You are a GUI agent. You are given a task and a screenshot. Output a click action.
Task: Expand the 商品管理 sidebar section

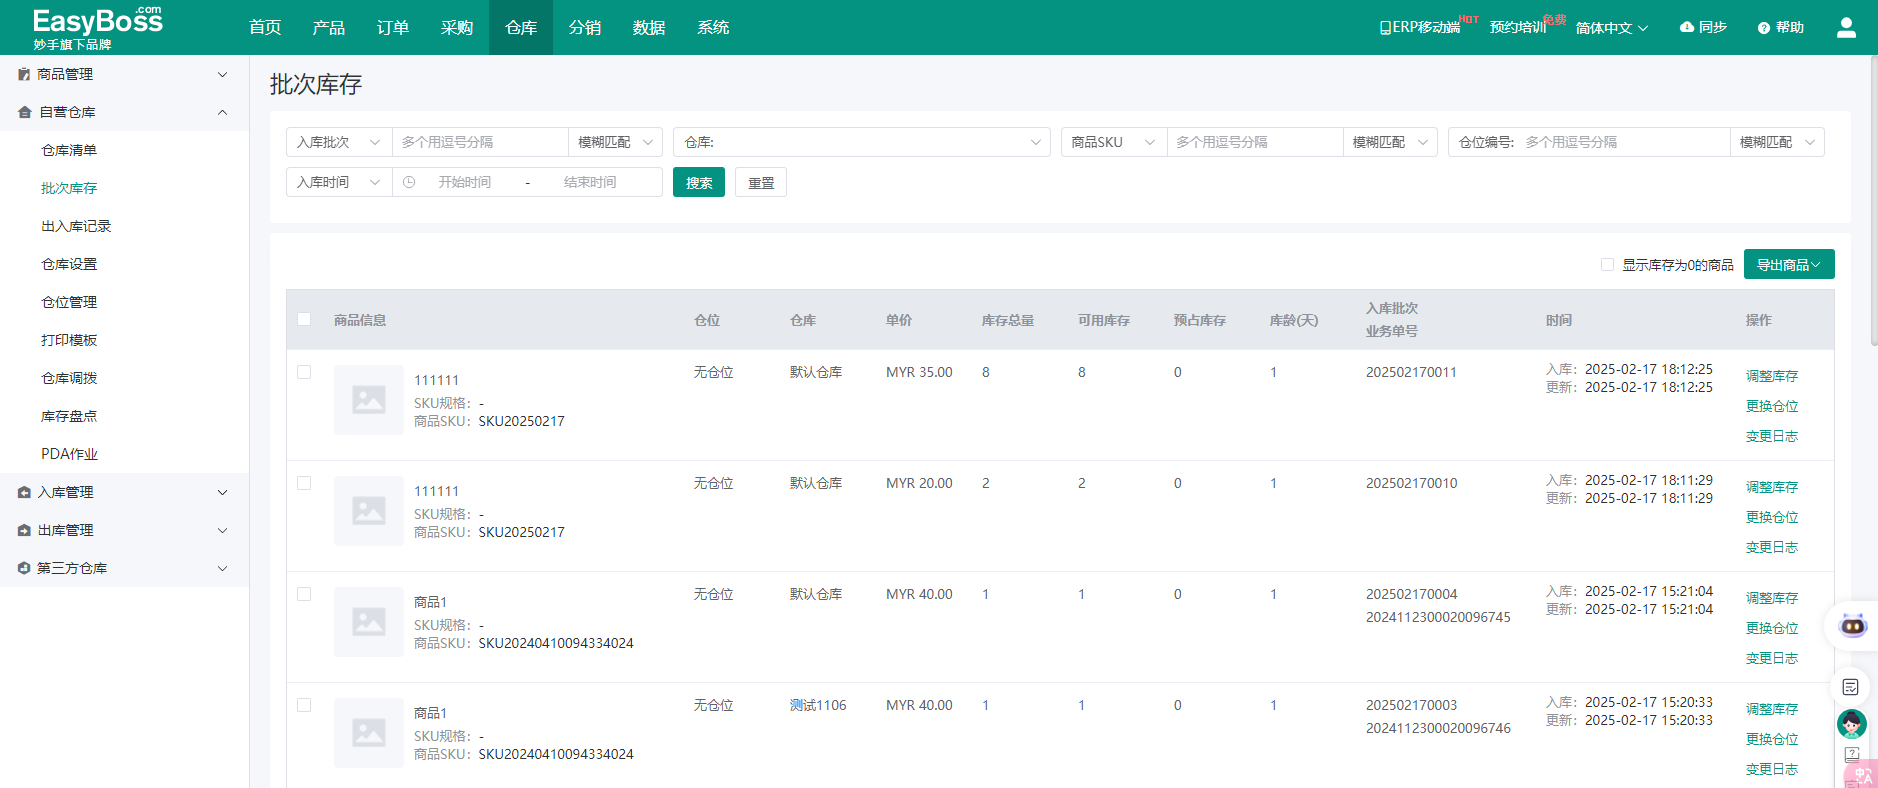click(x=223, y=74)
